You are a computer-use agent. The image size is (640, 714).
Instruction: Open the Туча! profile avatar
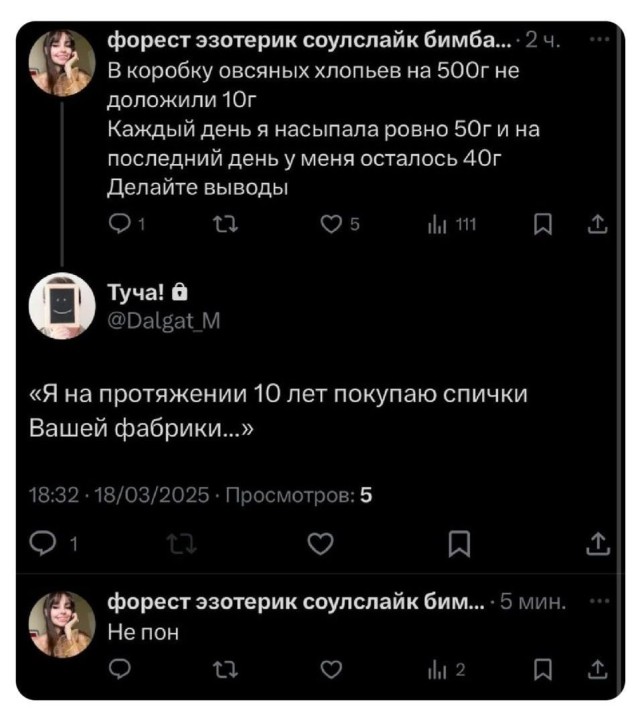(x=62, y=304)
